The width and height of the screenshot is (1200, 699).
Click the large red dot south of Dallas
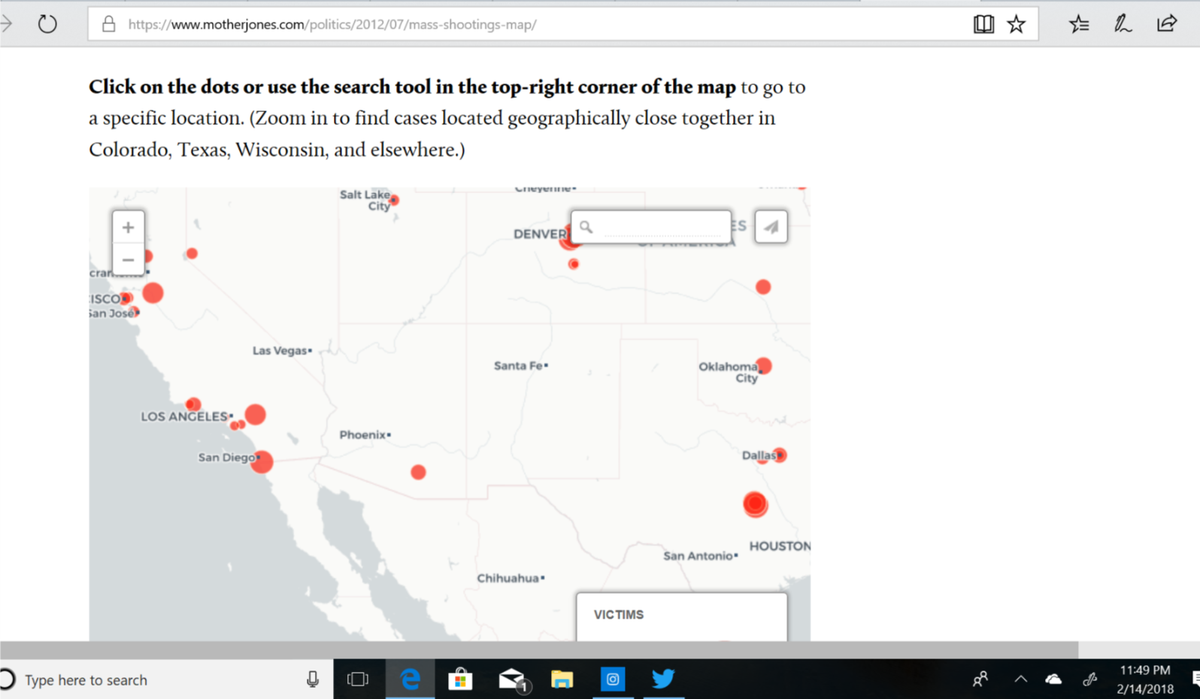click(x=756, y=504)
